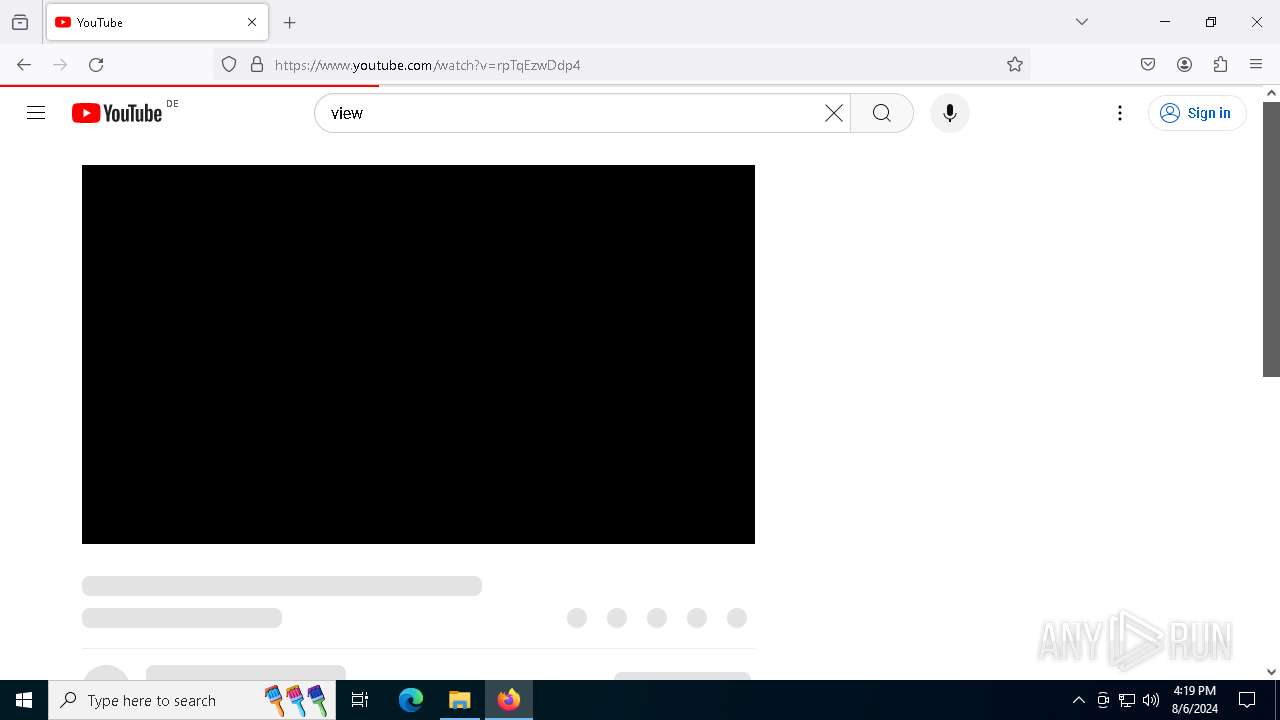Click the taskbar search box

click(x=192, y=700)
